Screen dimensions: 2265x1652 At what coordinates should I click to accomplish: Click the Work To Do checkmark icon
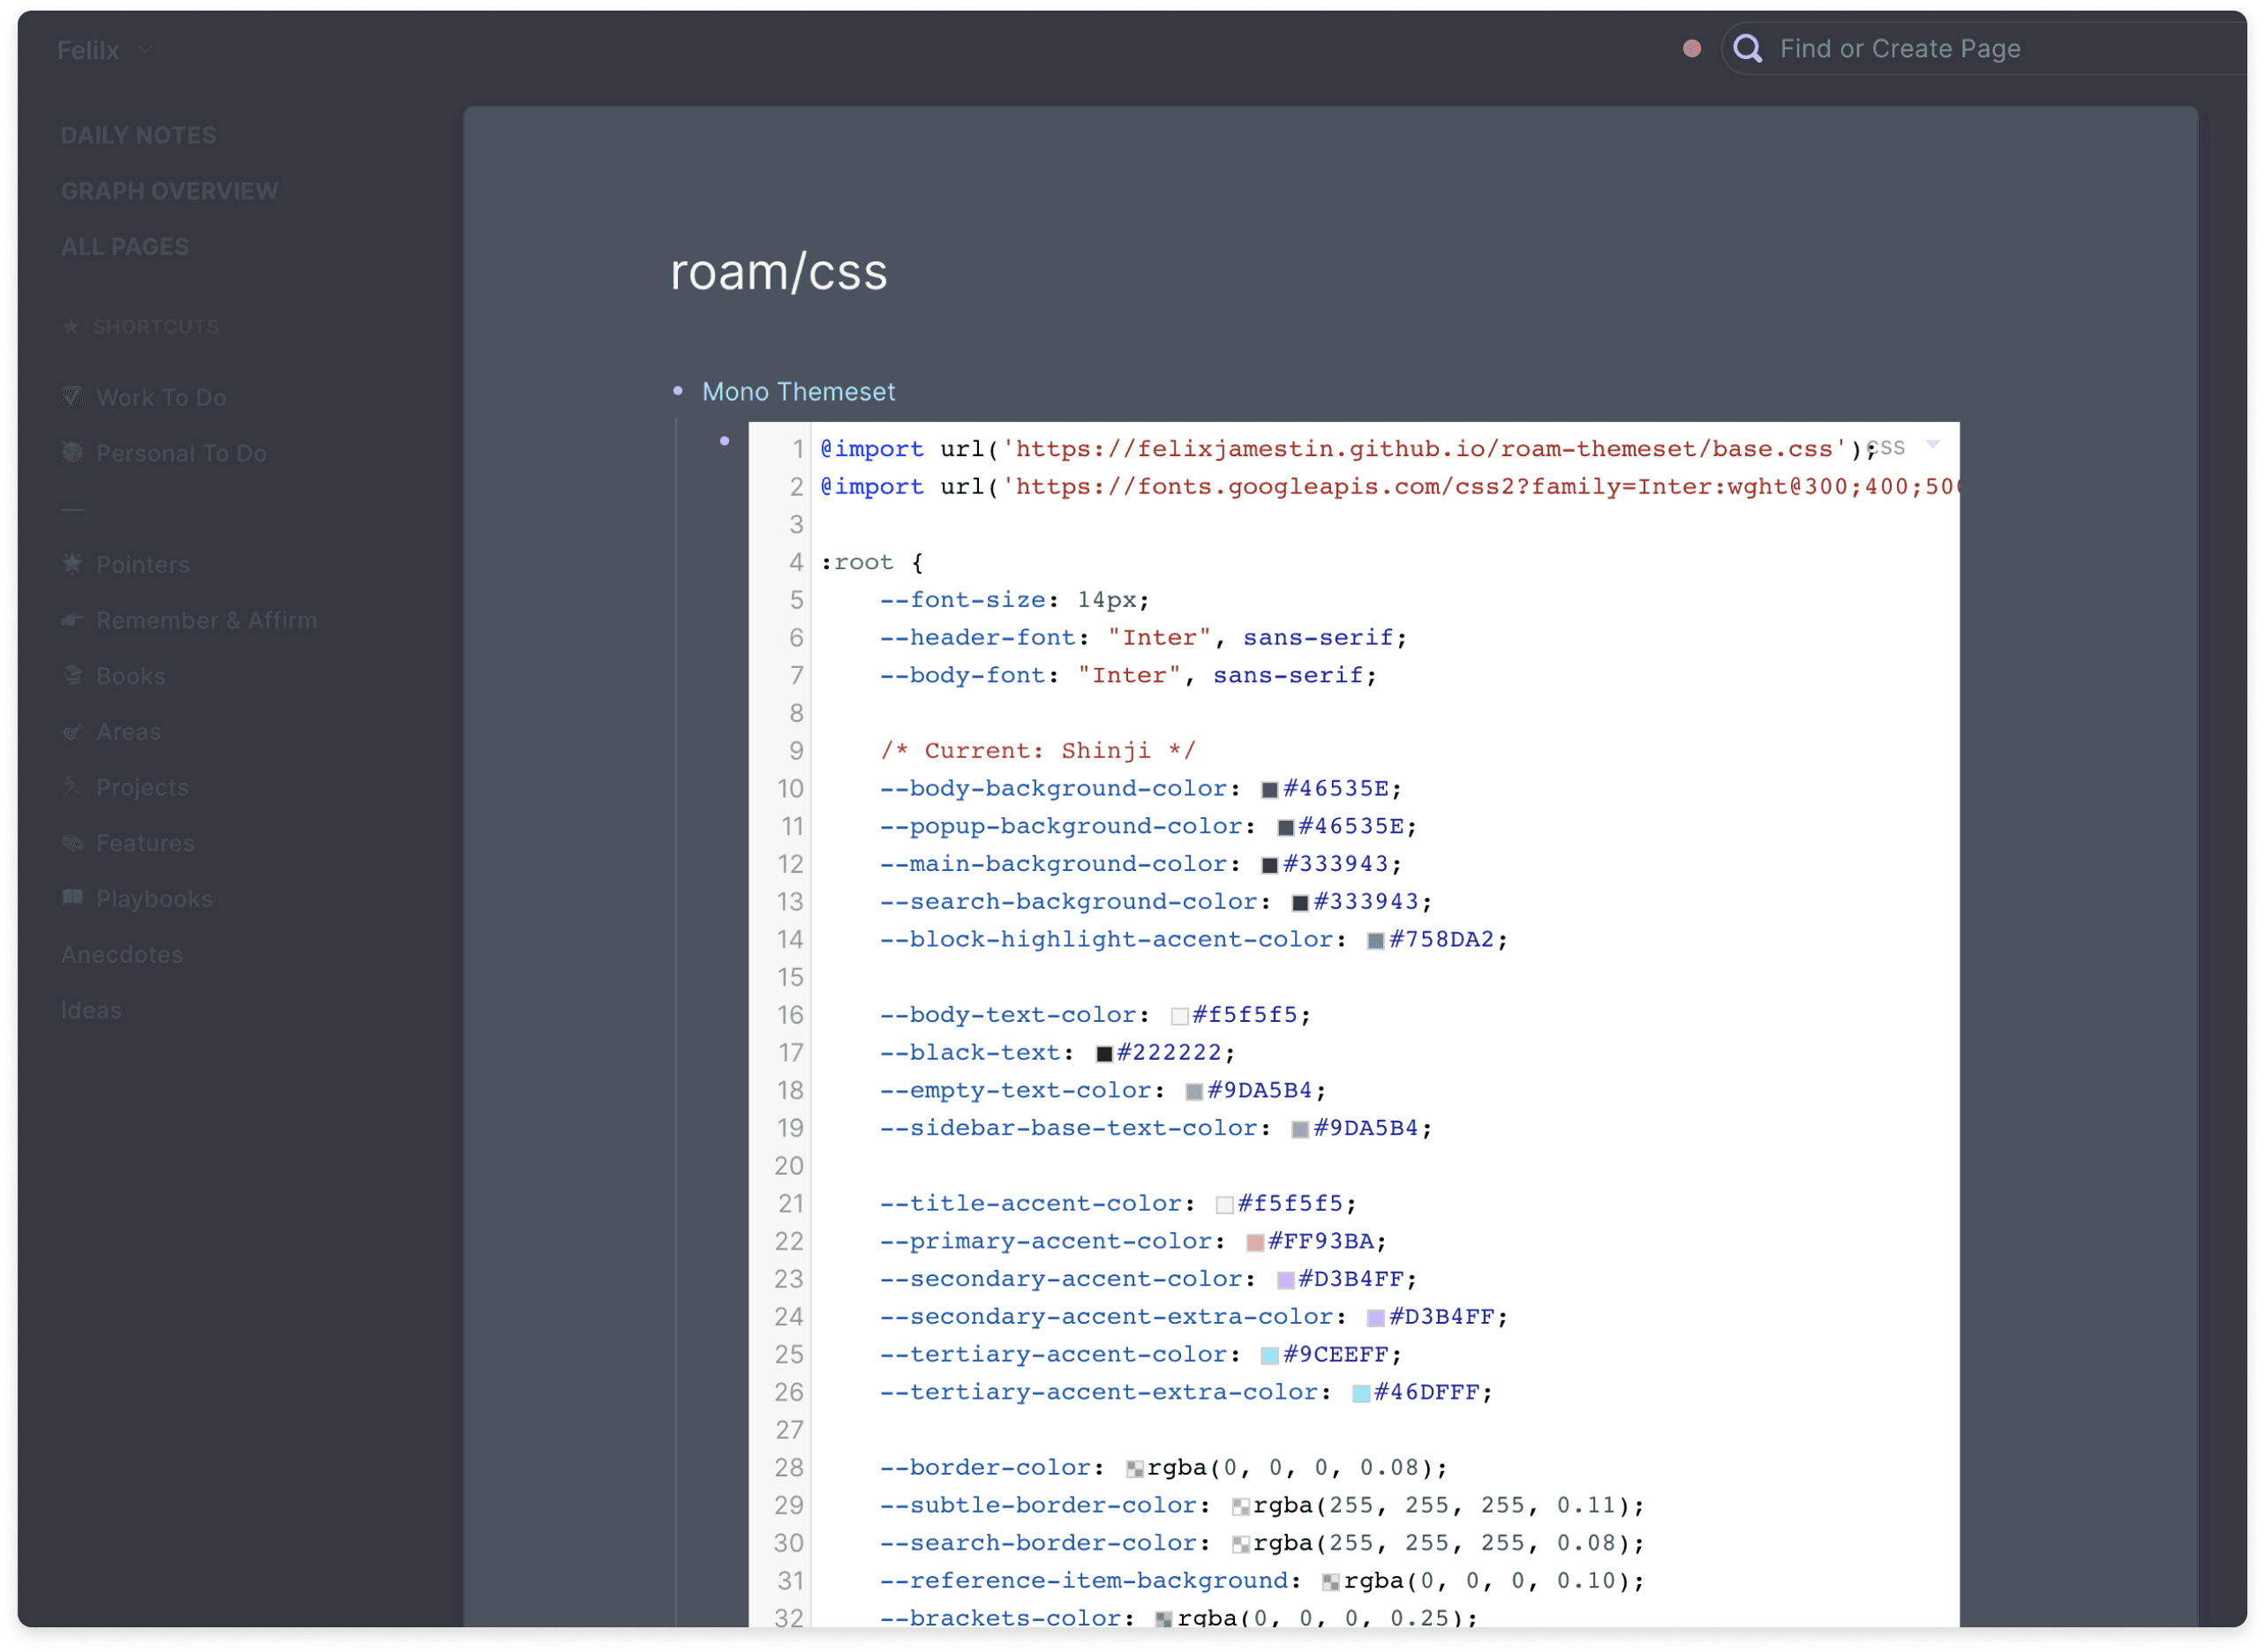[x=72, y=397]
